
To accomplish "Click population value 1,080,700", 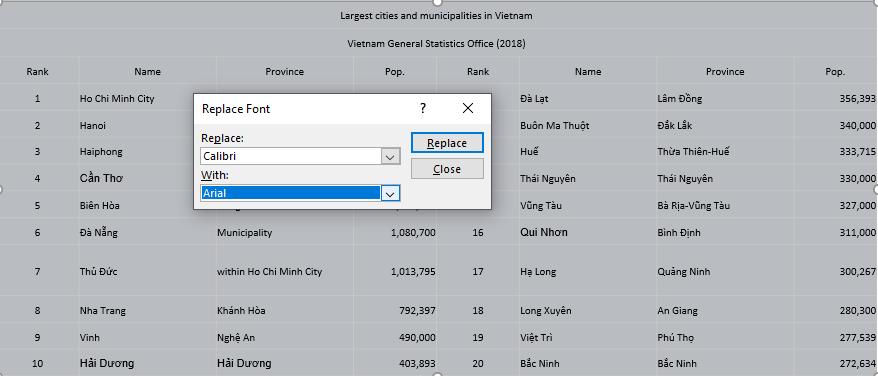I will (x=413, y=232).
